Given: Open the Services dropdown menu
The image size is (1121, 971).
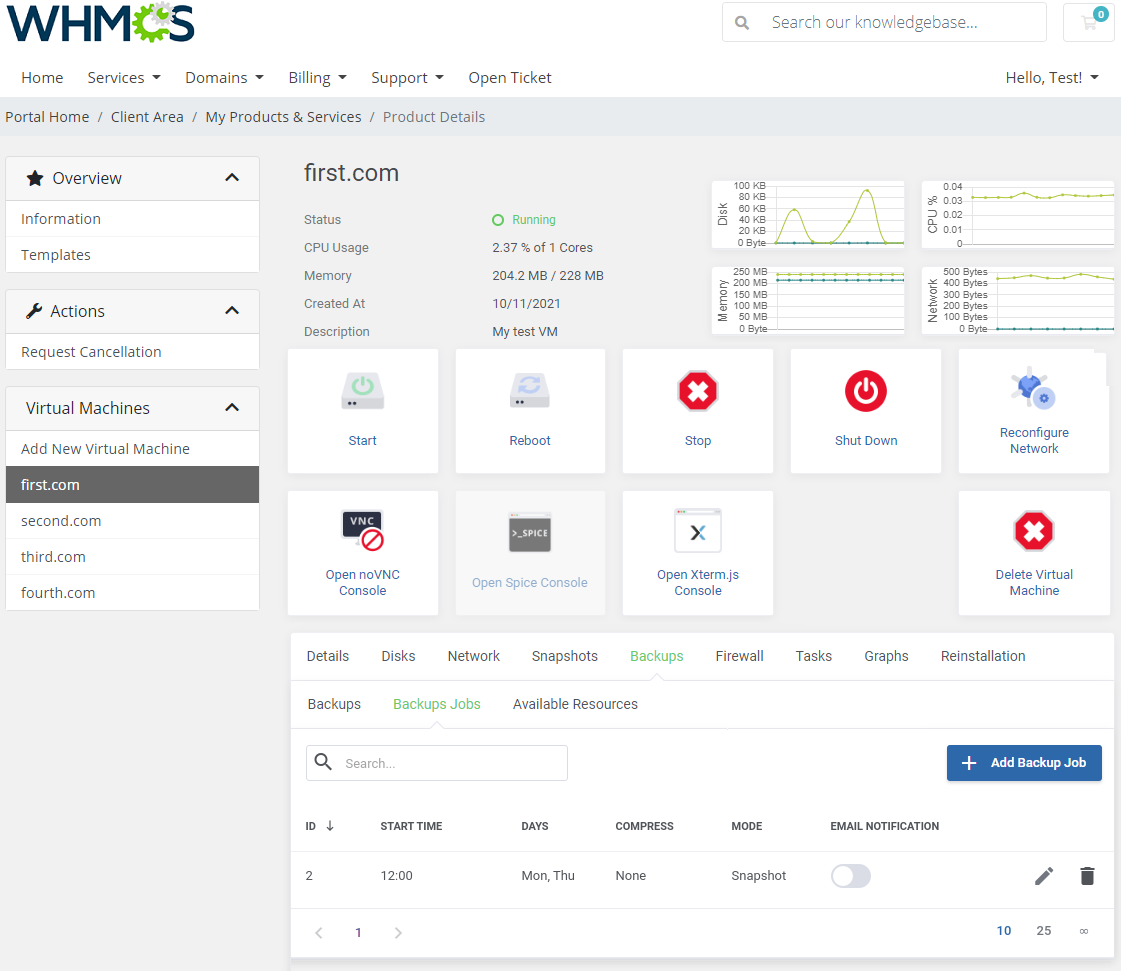Looking at the screenshot, I should tap(124, 77).
